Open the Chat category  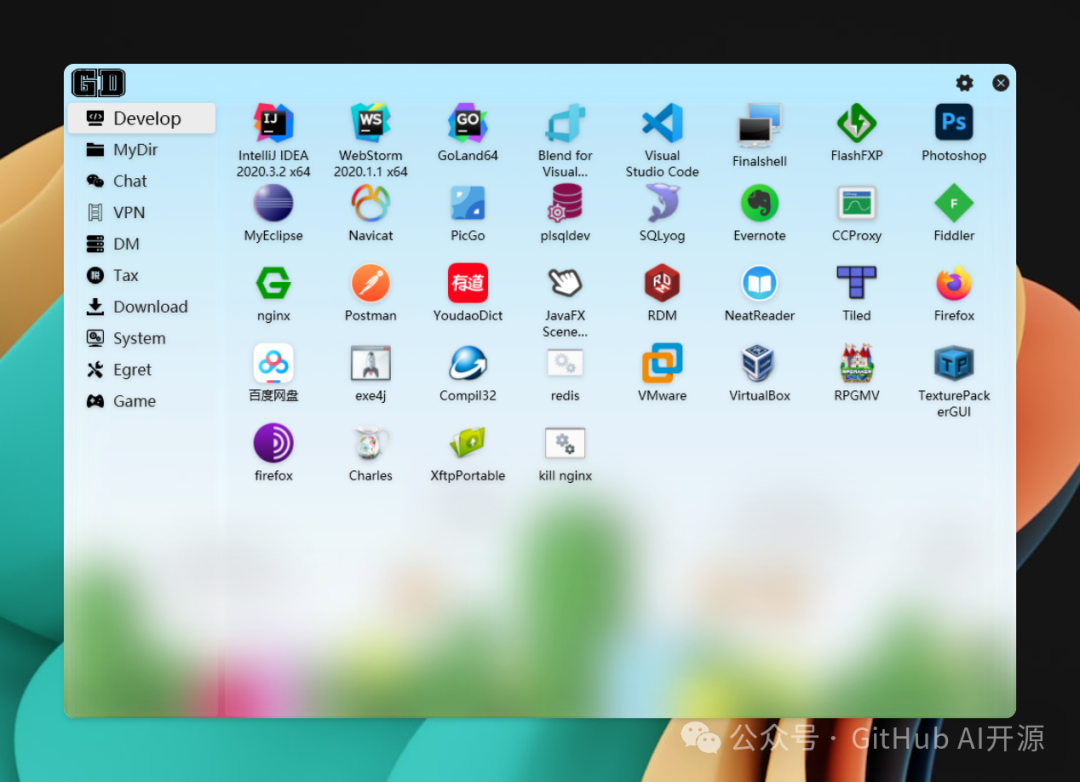[x=142, y=181]
